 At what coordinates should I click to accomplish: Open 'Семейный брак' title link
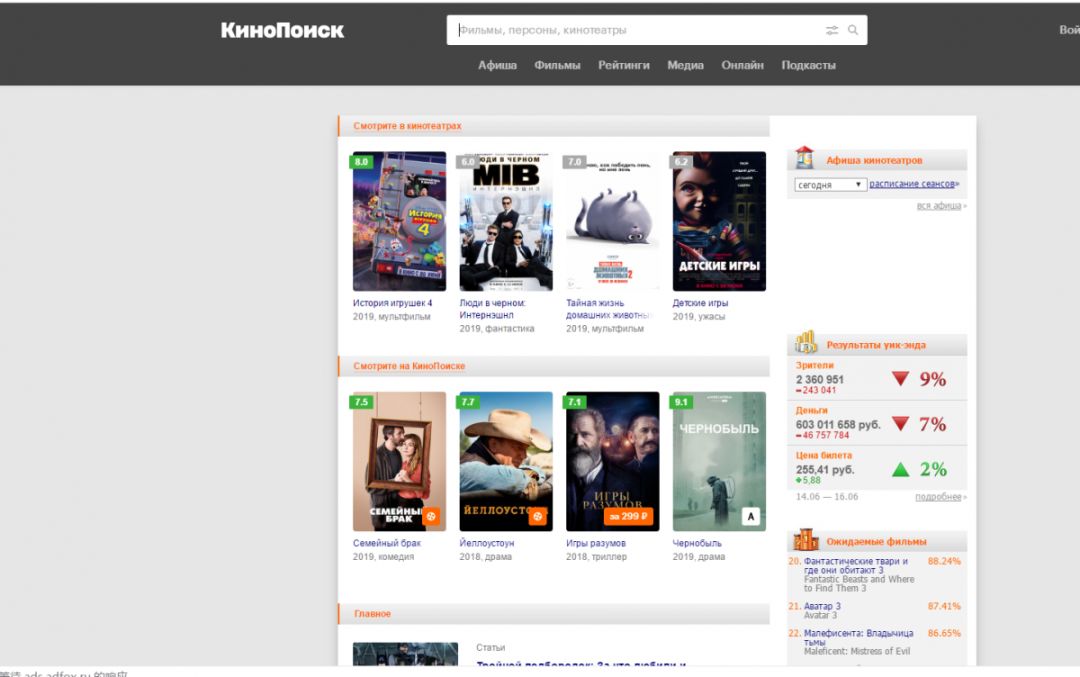tap(386, 543)
